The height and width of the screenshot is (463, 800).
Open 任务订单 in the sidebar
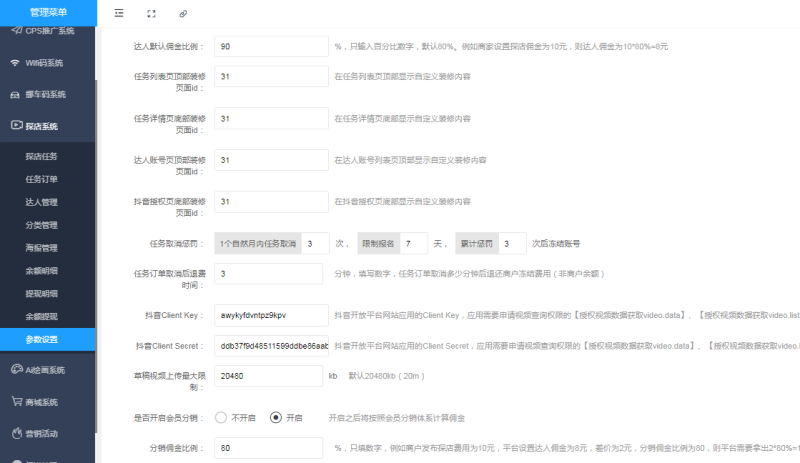pyautogui.click(x=42, y=179)
